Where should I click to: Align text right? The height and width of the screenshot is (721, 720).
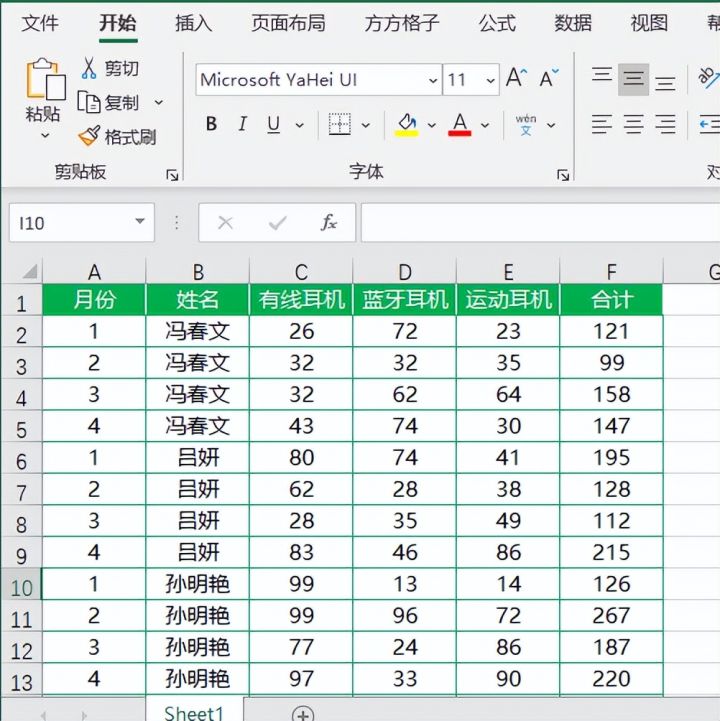tap(665, 124)
